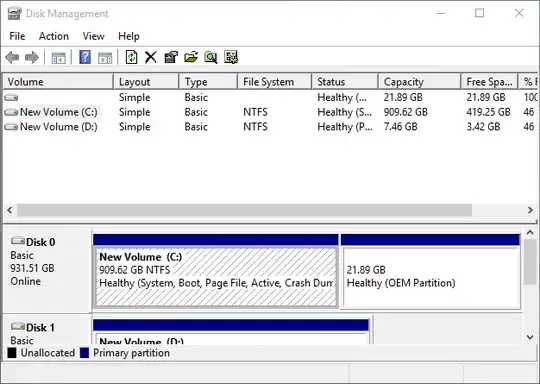Click the 21.89 GB capacity cell in list
Image resolution: width=540 pixels, height=384 pixels.
point(403,97)
